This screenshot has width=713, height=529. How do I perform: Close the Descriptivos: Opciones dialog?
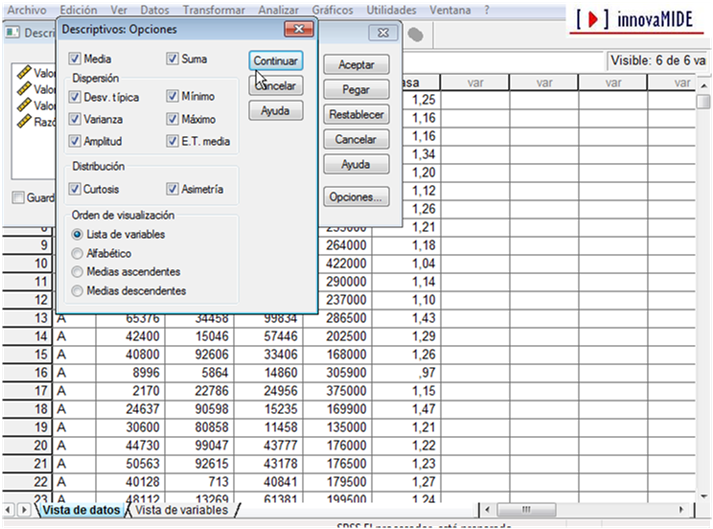[x=298, y=30]
